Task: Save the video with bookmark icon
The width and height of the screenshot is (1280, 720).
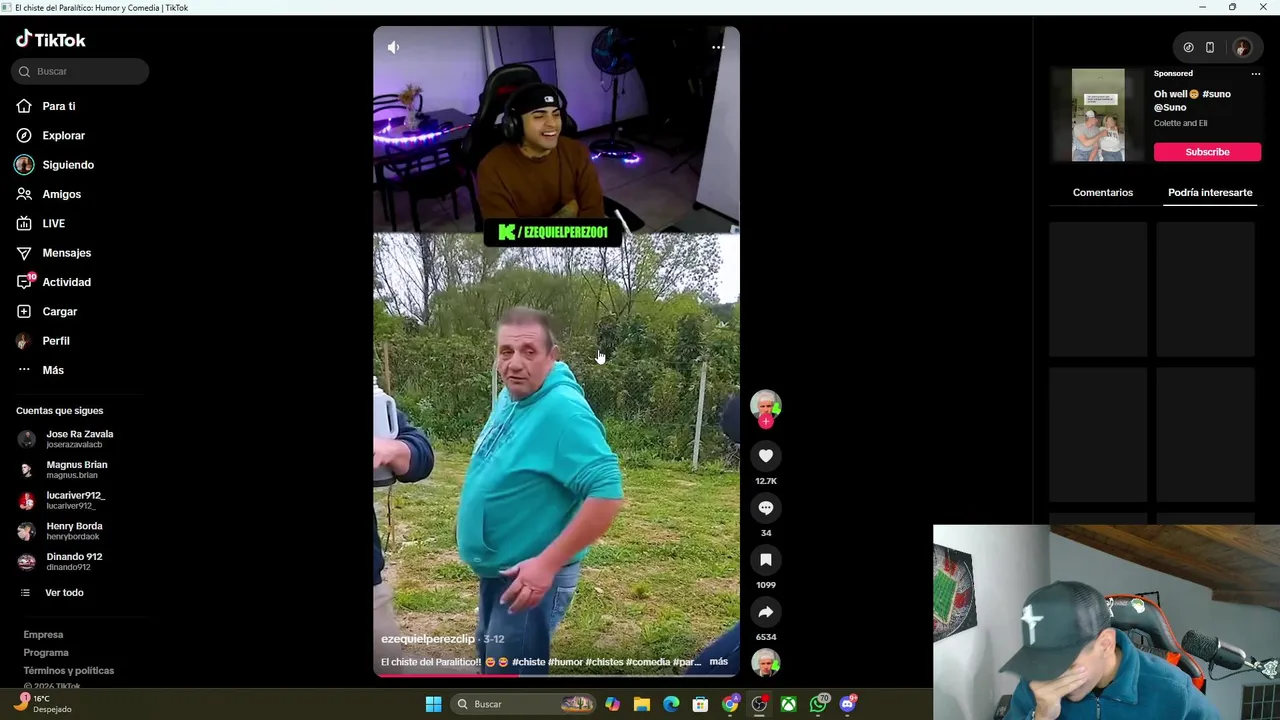Action: coord(766,560)
